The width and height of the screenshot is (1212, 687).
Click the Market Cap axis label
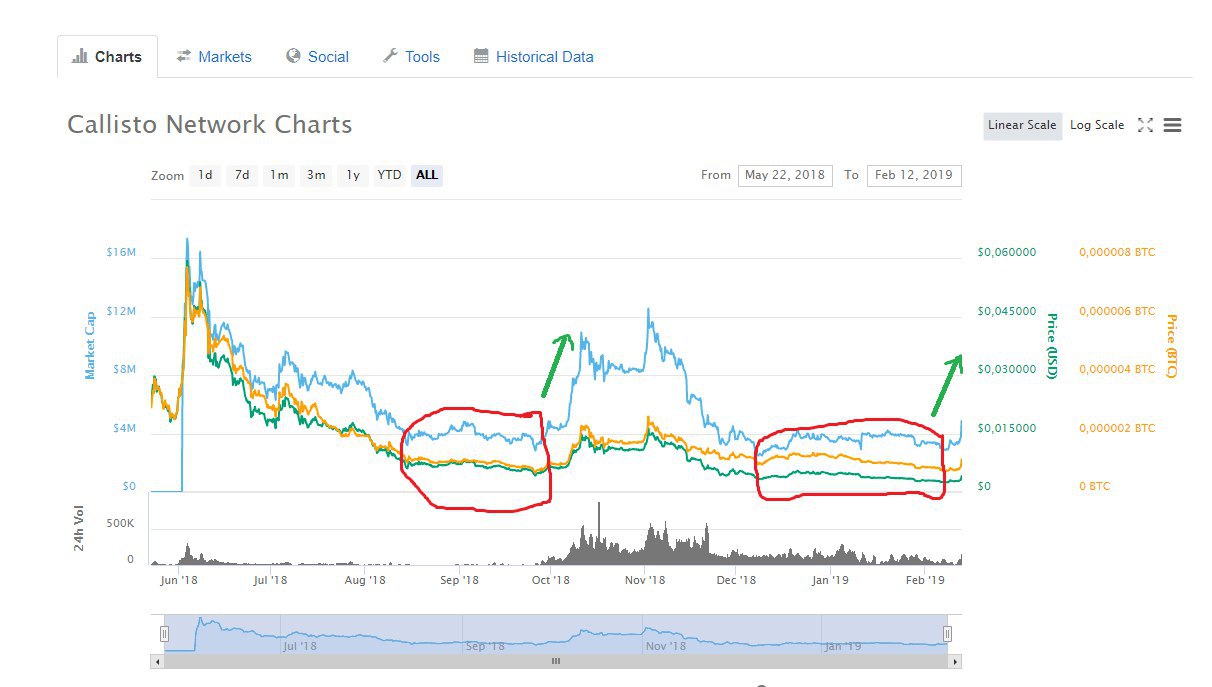[90, 345]
